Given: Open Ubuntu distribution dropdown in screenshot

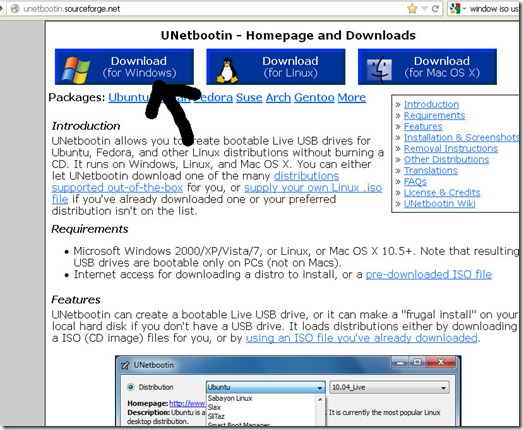Looking at the screenshot, I should tap(265, 388).
